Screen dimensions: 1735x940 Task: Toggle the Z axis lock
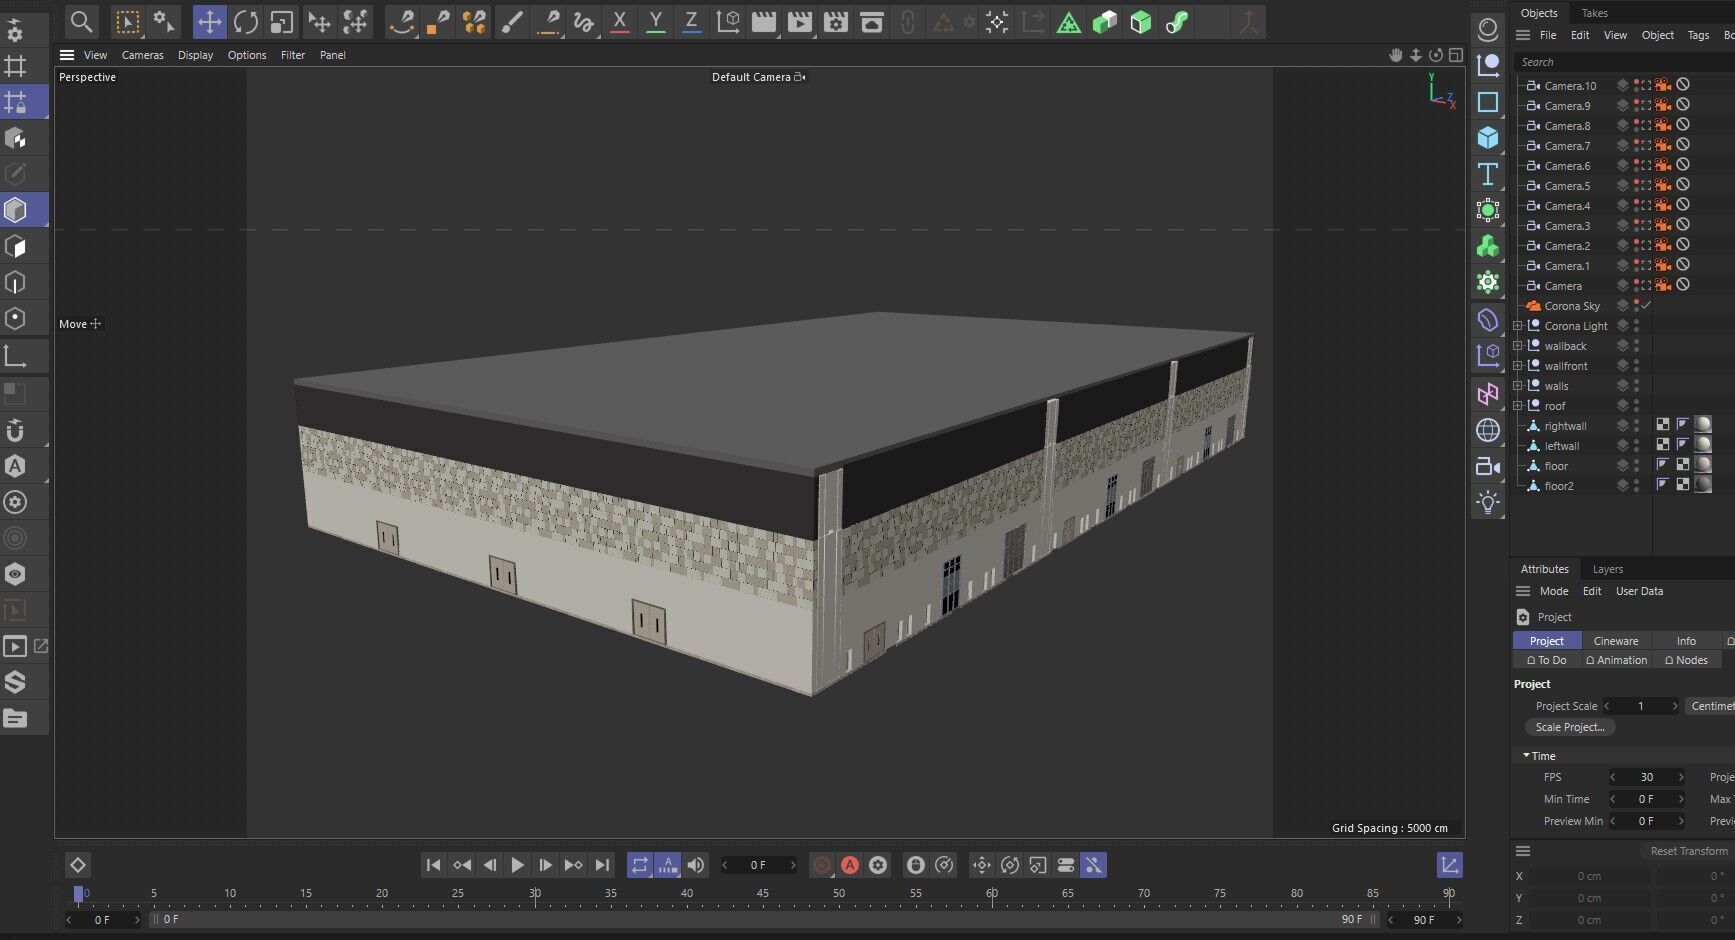pos(692,22)
